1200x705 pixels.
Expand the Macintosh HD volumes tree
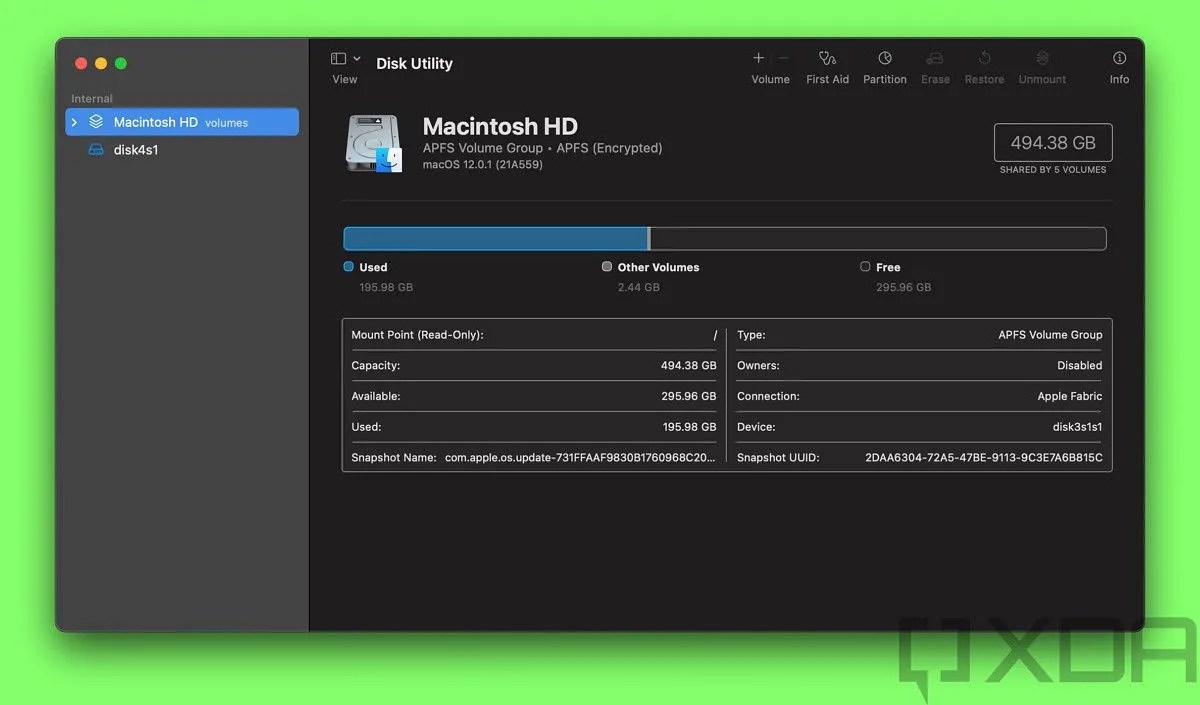73,121
